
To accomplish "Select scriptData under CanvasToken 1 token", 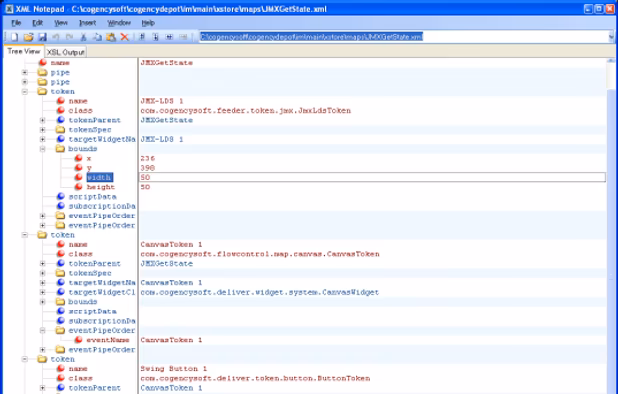I will [x=92, y=311].
